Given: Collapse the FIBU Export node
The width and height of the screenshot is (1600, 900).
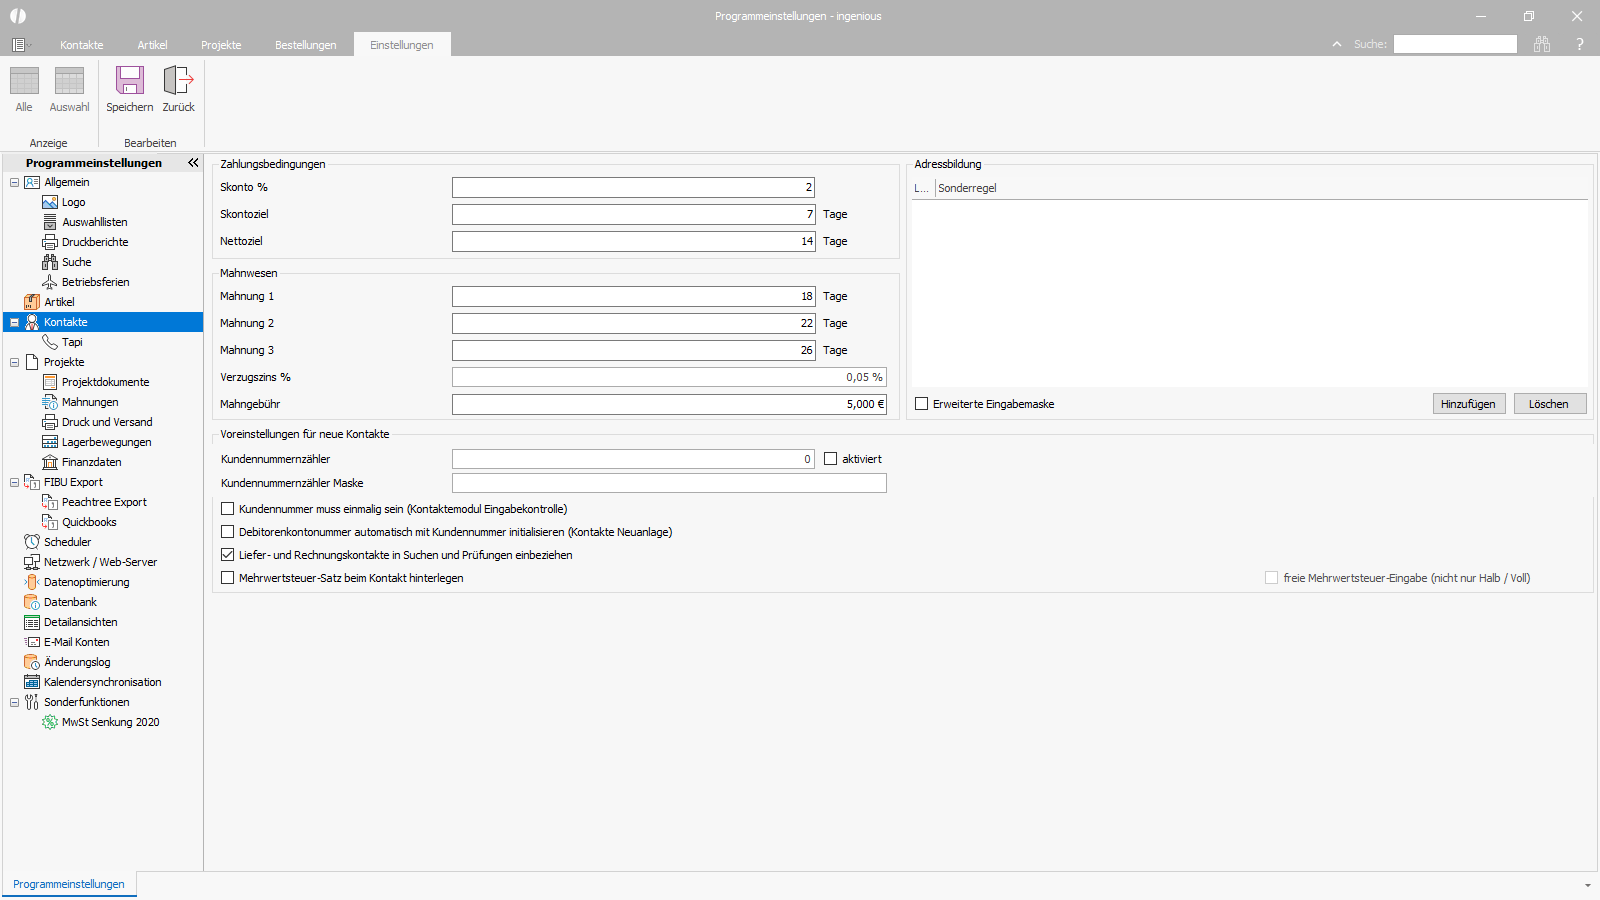Looking at the screenshot, I should [14, 482].
